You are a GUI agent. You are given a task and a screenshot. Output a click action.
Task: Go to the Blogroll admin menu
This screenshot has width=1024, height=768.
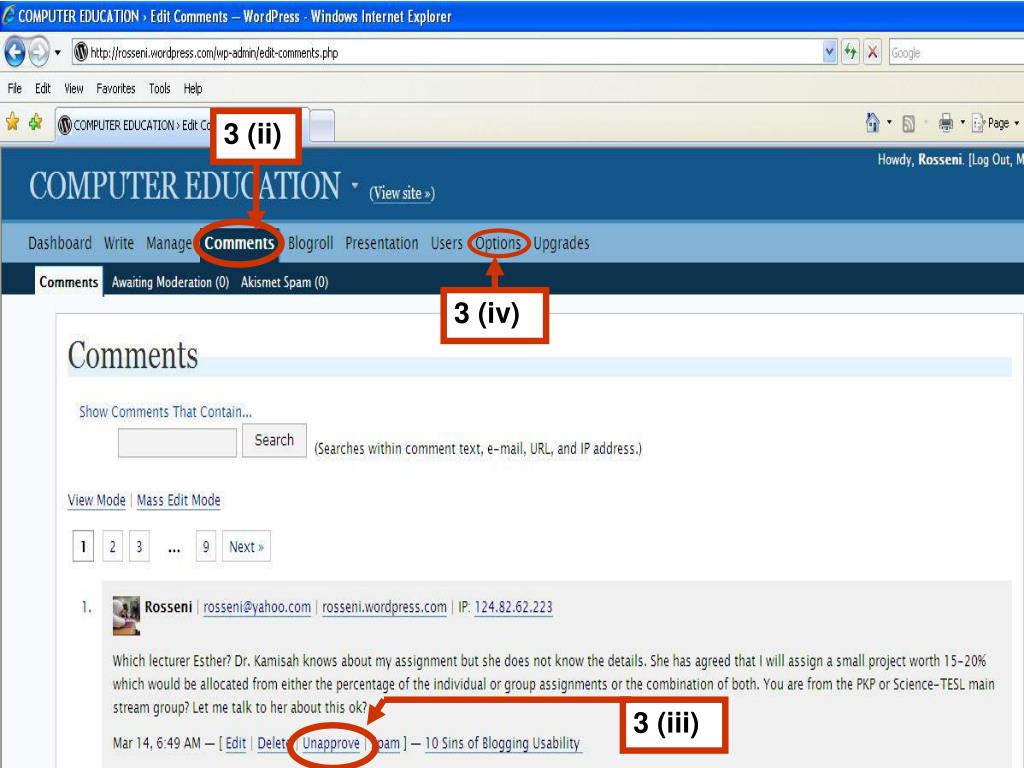(x=310, y=243)
